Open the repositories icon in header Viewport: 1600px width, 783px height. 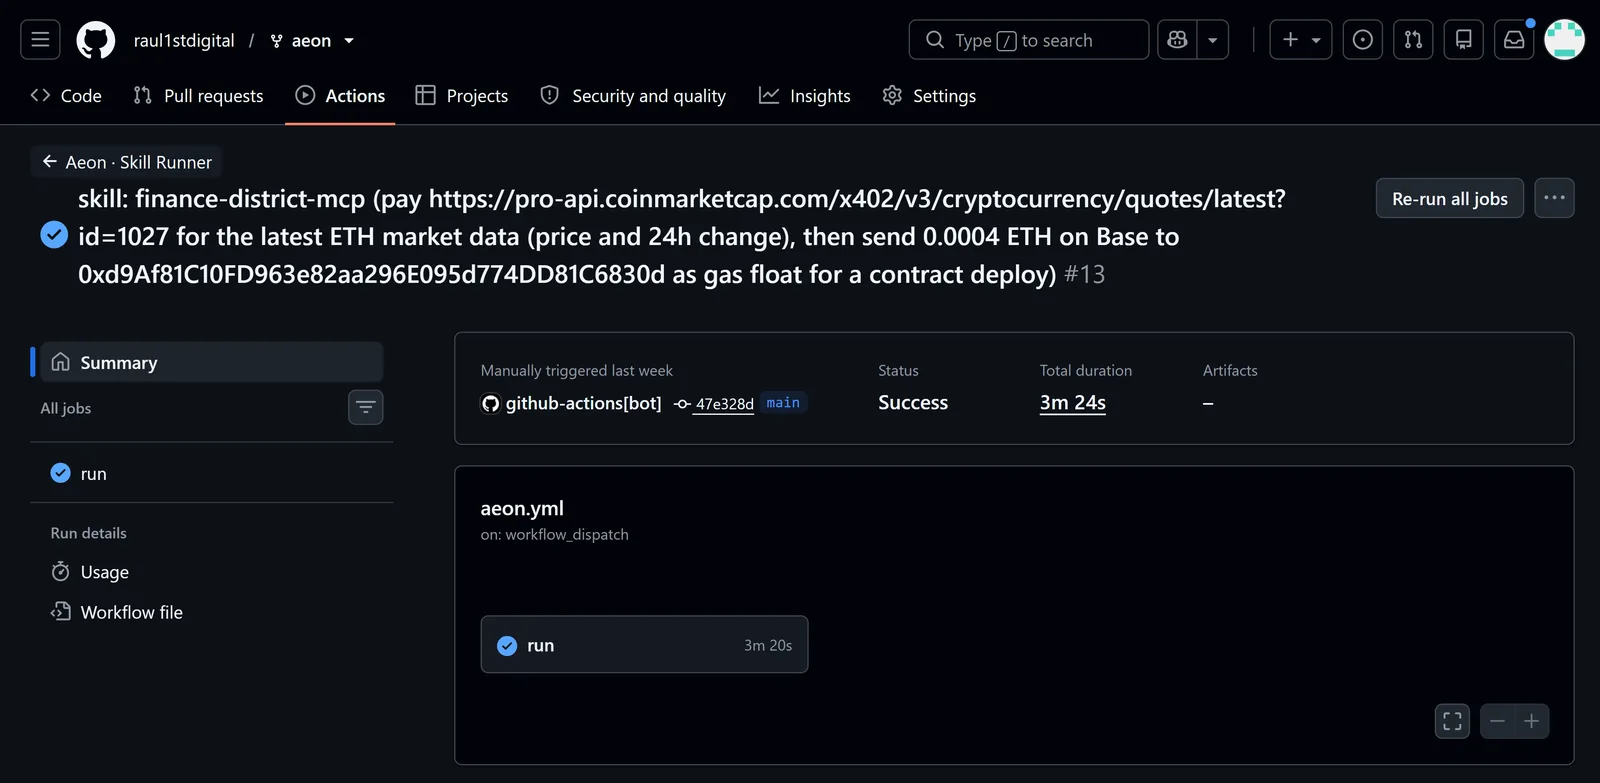pyautogui.click(x=1463, y=40)
